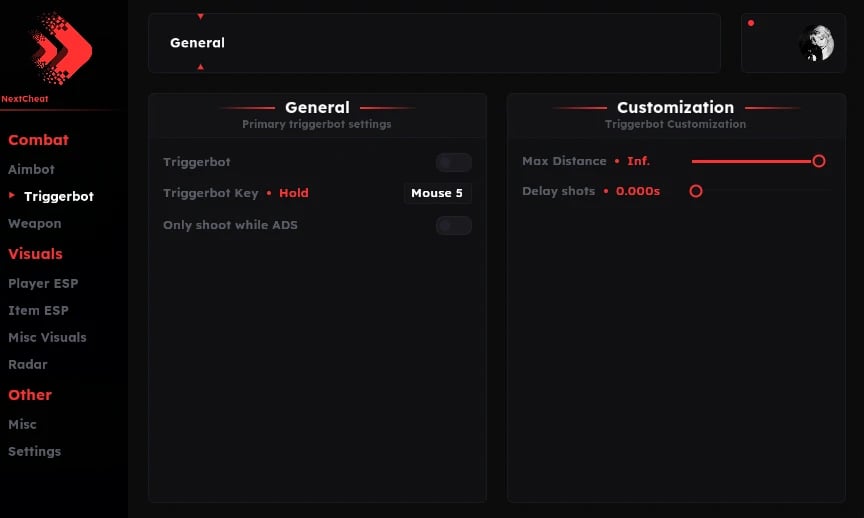The width and height of the screenshot is (864, 518).
Task: Click the Mouse 5 keybind button
Action: click(x=437, y=193)
